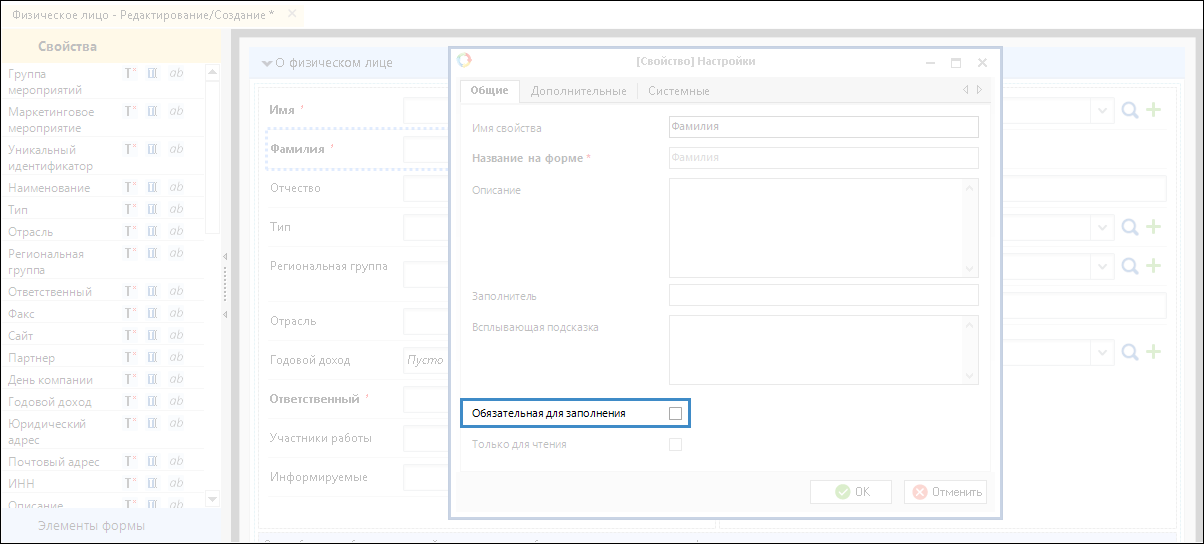Click the ab icon next to Партнер

tap(176, 358)
